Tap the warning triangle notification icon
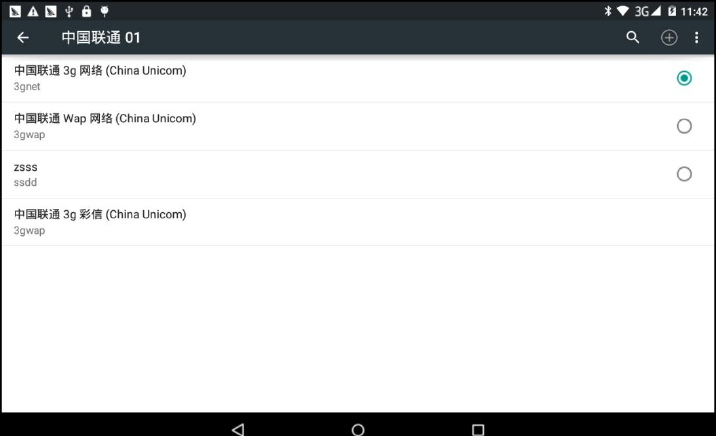Image resolution: width=716 pixels, height=436 pixels. pyautogui.click(x=33, y=11)
